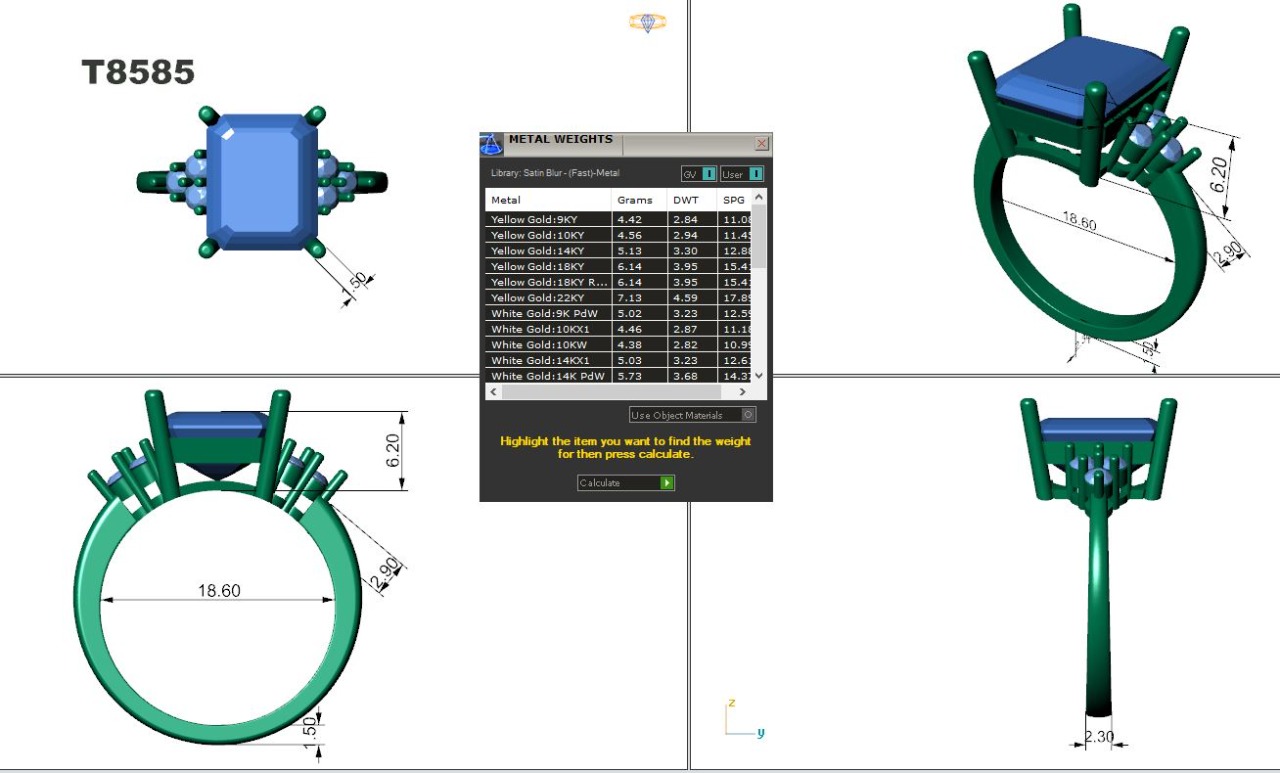Click the green Calculate arrow icon
This screenshot has height=773, width=1280.
tap(667, 483)
